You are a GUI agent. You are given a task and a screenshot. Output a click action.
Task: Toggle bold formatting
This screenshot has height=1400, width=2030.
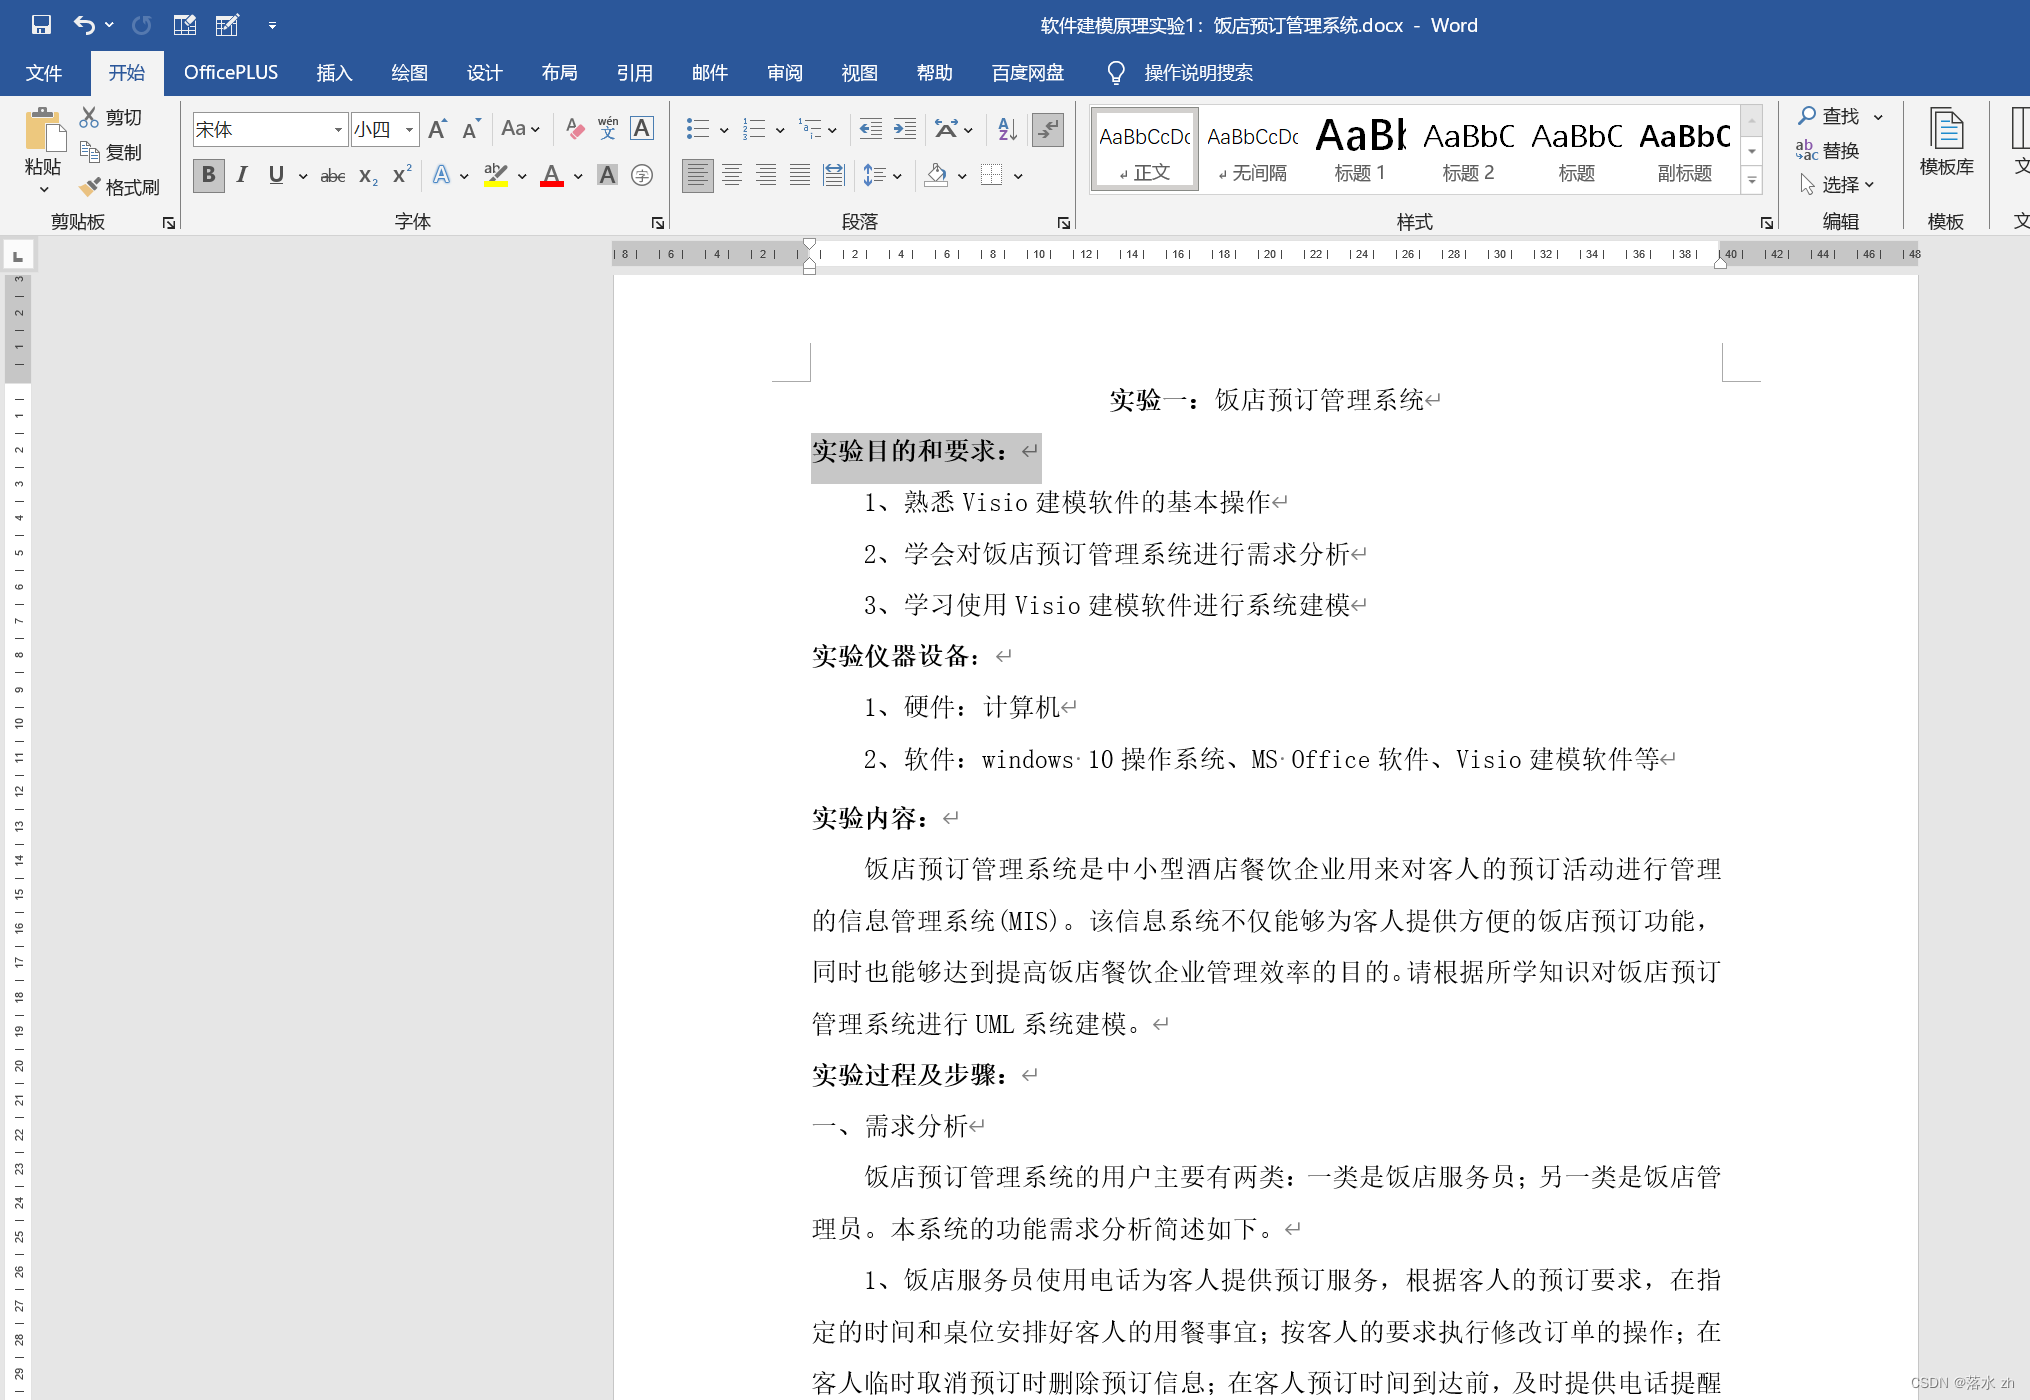(208, 176)
